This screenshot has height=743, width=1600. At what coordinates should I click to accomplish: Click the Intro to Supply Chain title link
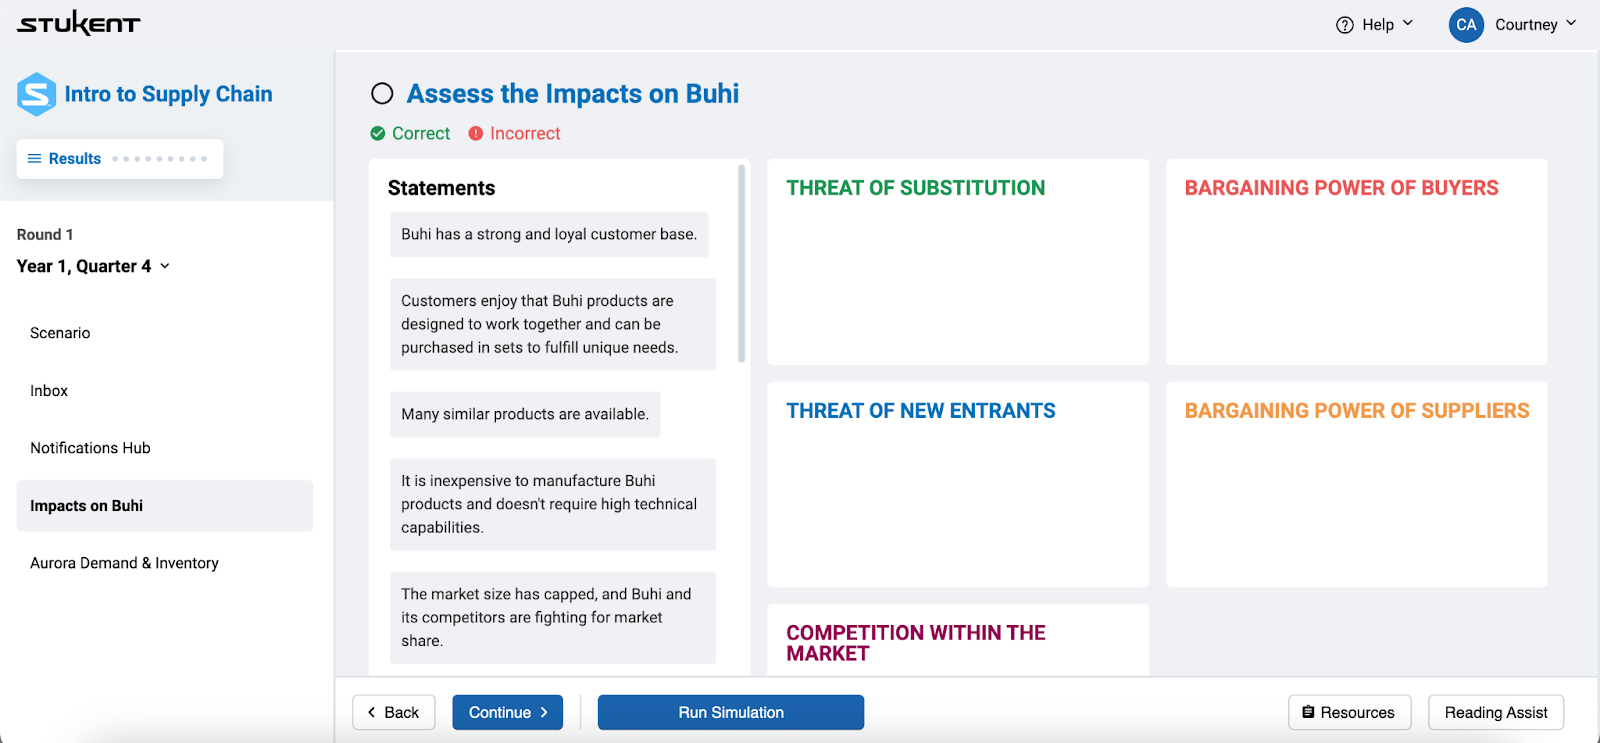point(169,94)
